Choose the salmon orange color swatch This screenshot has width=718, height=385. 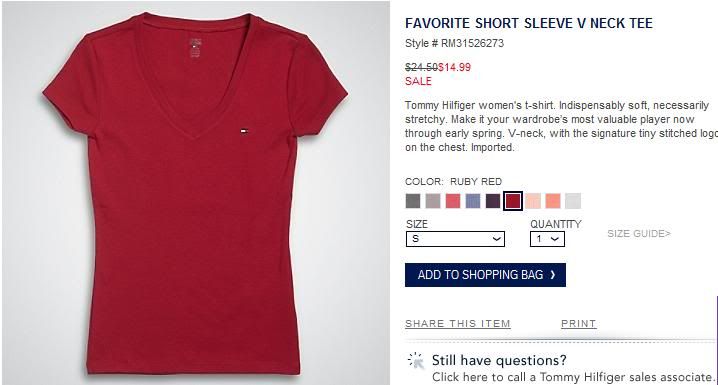click(553, 201)
